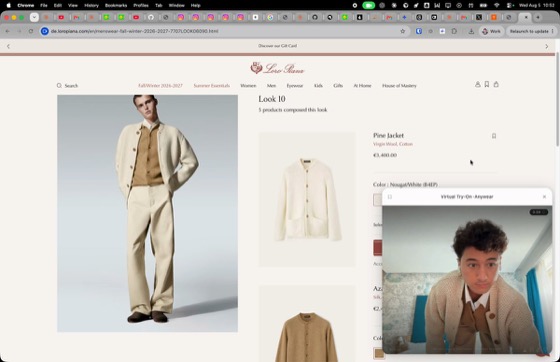The height and width of the screenshot is (362, 560).
Task: Open the Help menu
Action: [195, 5]
